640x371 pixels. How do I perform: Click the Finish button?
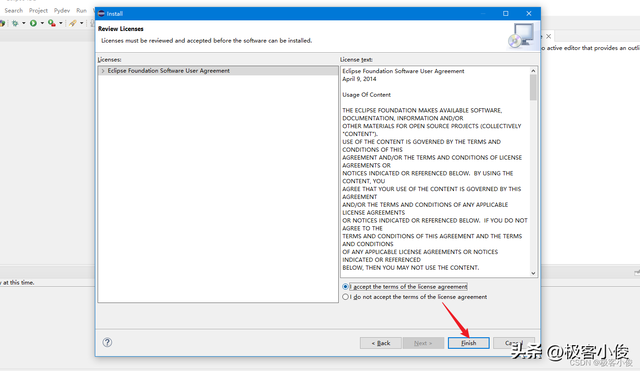[469, 343]
